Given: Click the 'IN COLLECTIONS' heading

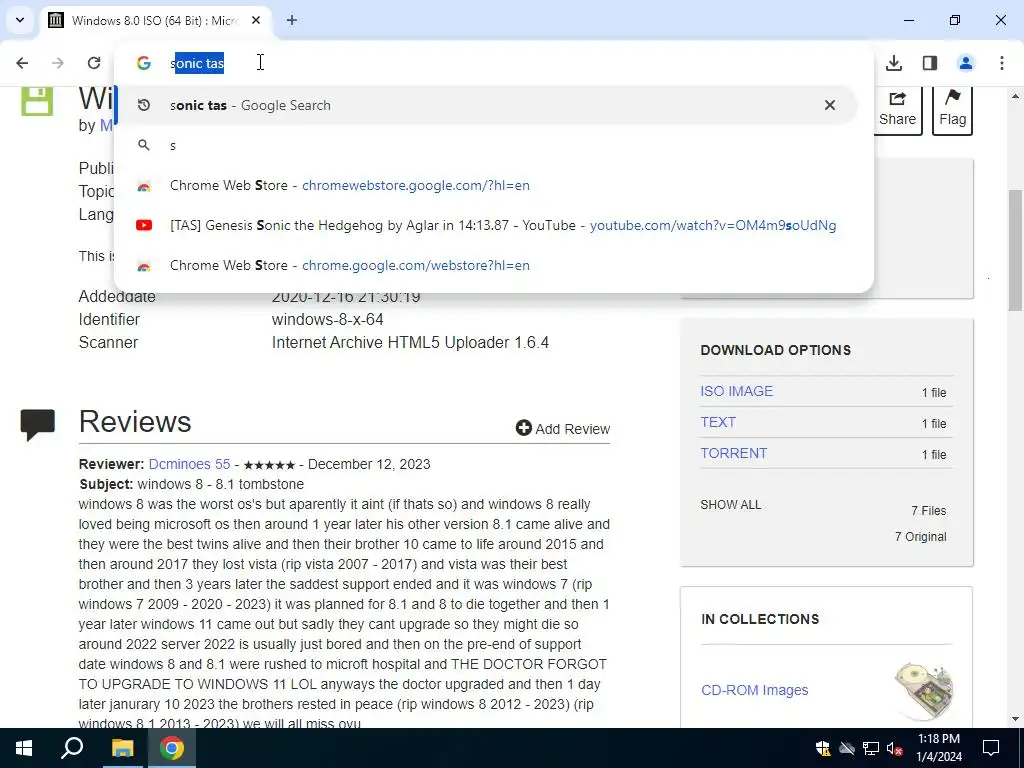Looking at the screenshot, I should pyautogui.click(x=760, y=619).
